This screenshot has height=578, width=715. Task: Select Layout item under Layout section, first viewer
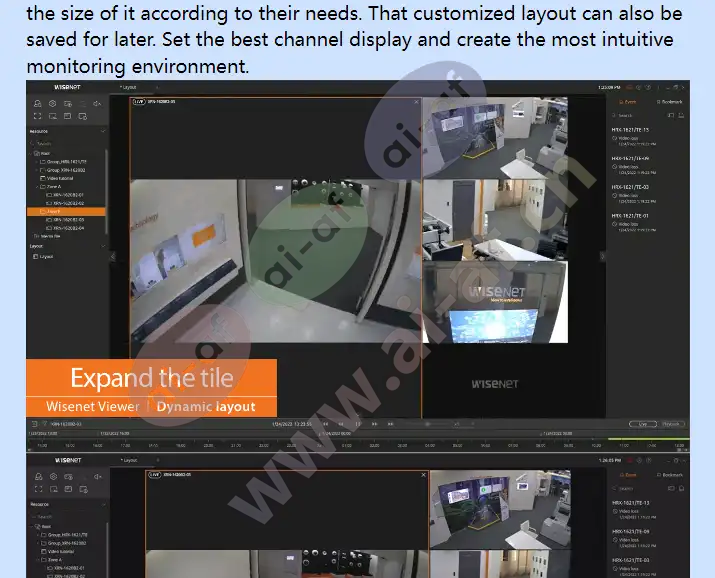(x=43, y=257)
